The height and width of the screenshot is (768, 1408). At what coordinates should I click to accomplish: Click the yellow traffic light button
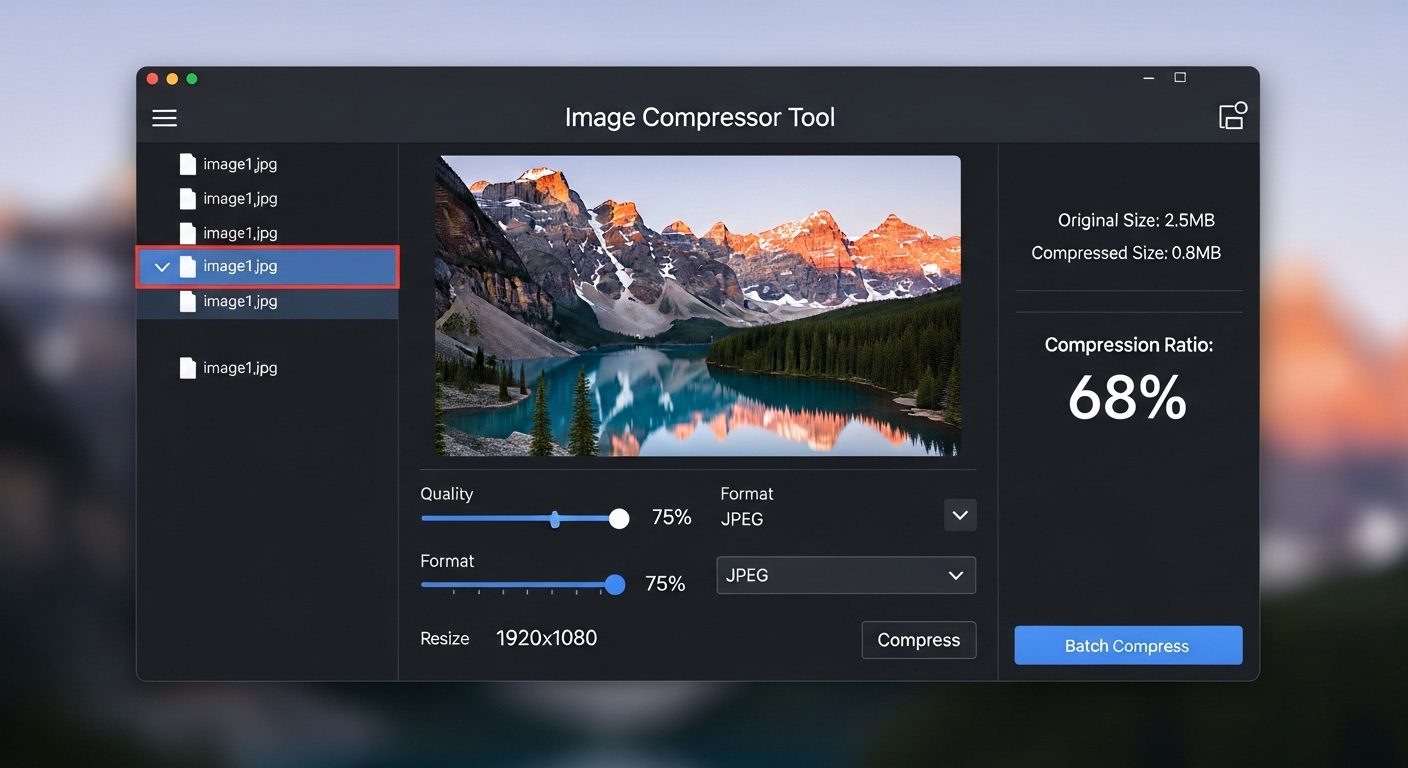(172, 79)
